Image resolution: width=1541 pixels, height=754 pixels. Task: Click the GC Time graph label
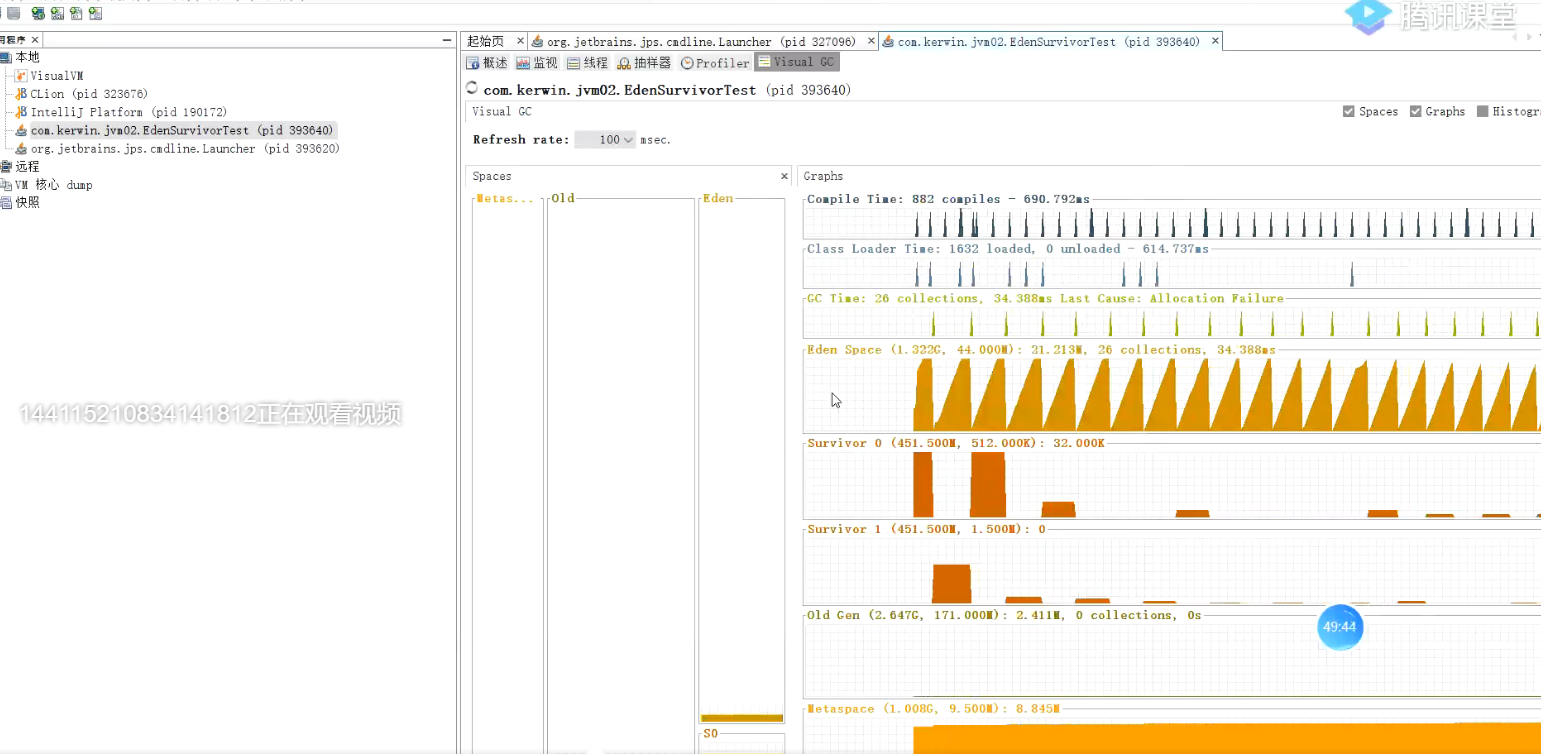[1045, 299]
